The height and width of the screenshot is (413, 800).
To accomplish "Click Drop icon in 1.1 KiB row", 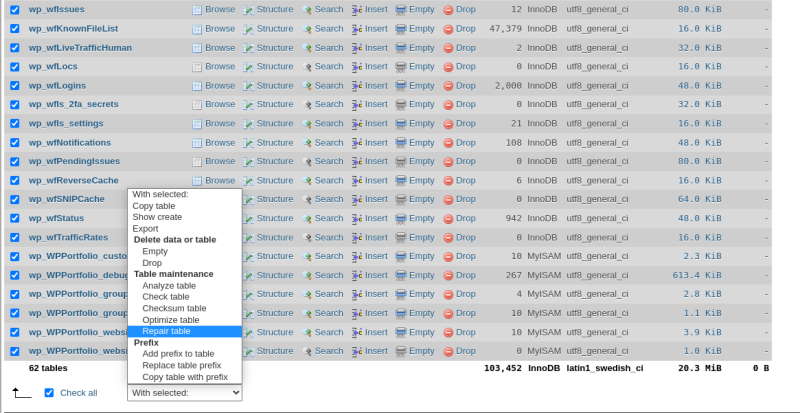I will (448, 313).
